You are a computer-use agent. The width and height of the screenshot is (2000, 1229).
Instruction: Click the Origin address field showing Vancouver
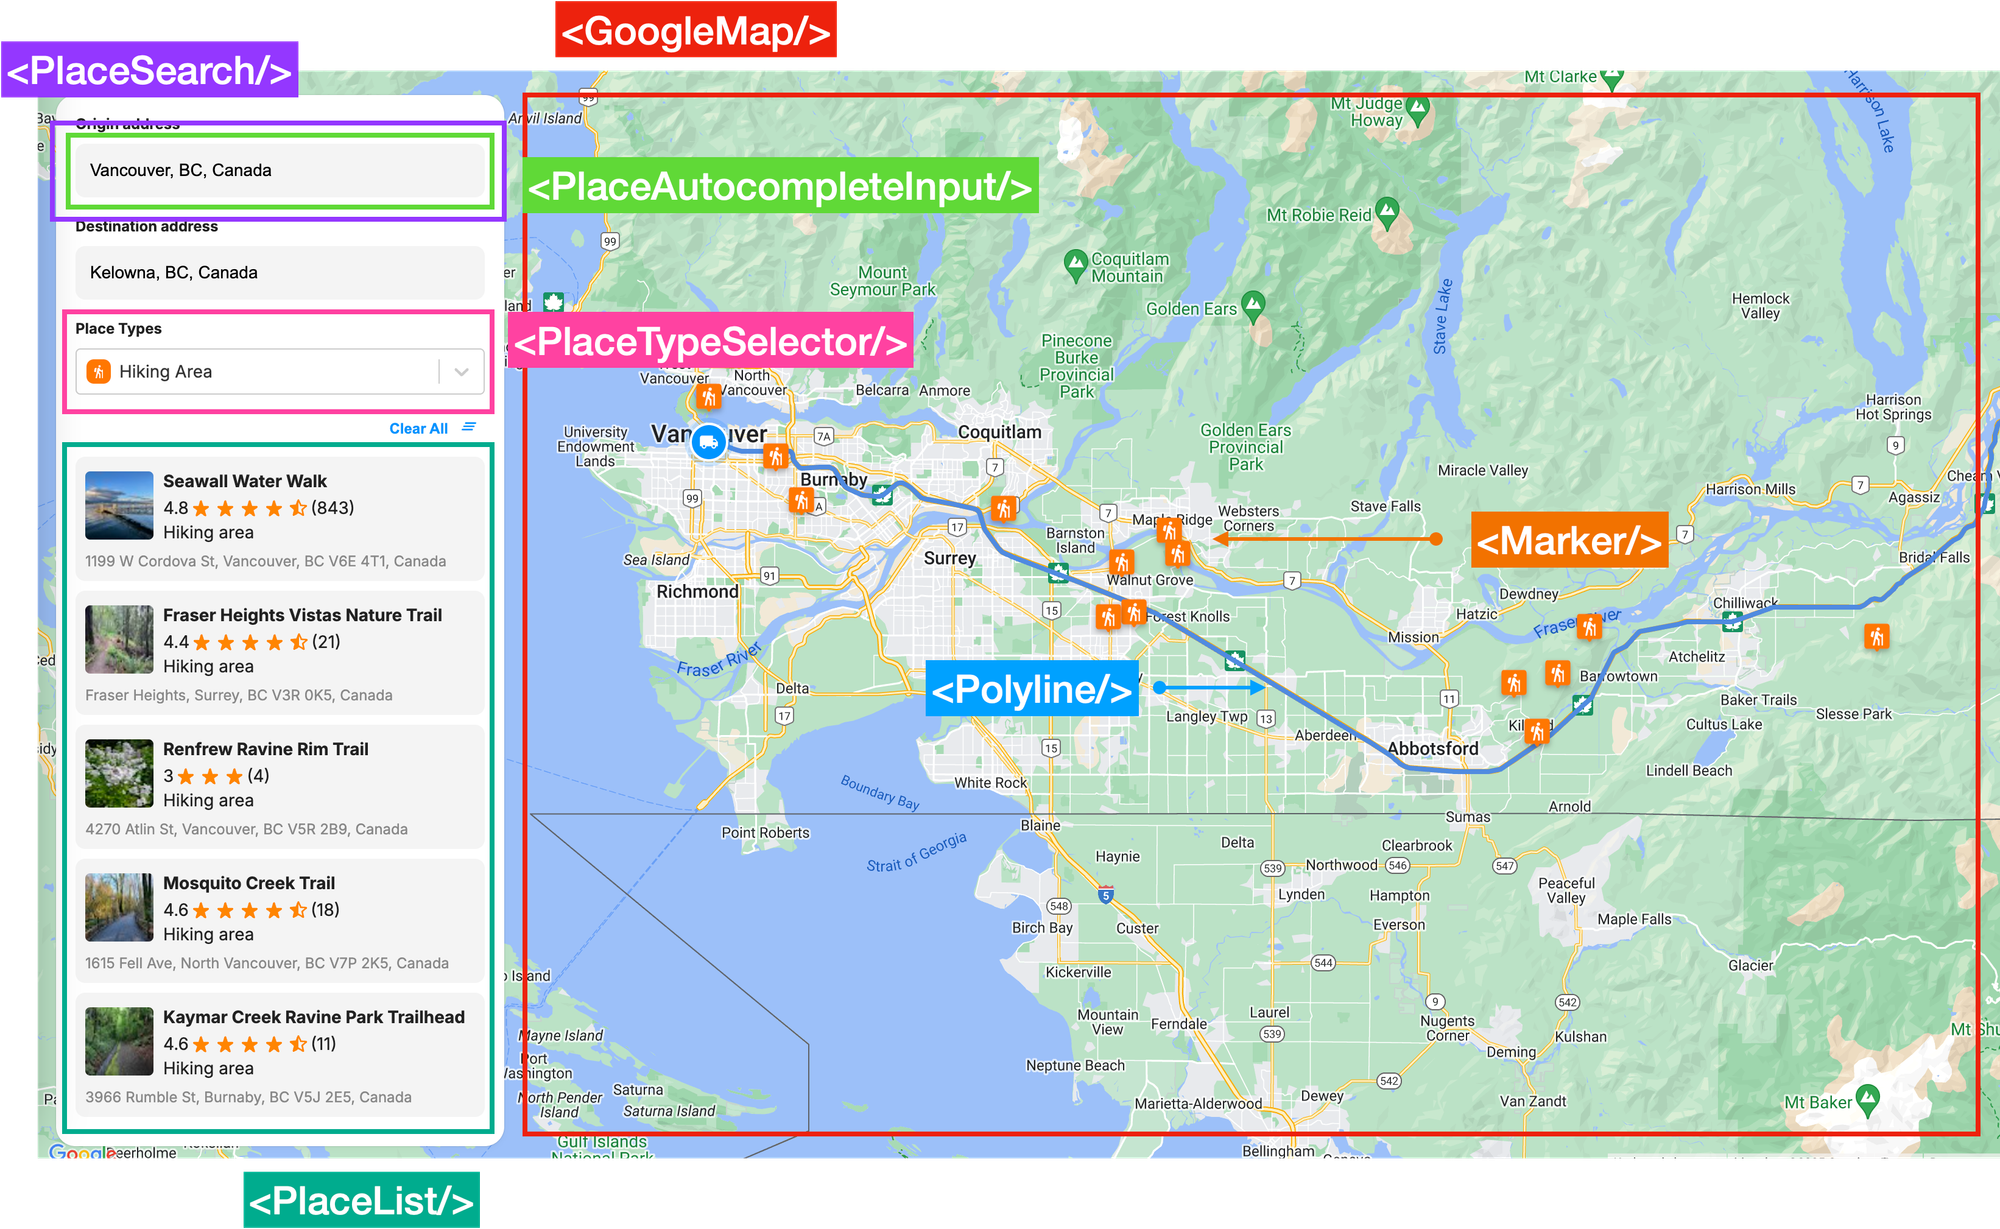click(279, 170)
